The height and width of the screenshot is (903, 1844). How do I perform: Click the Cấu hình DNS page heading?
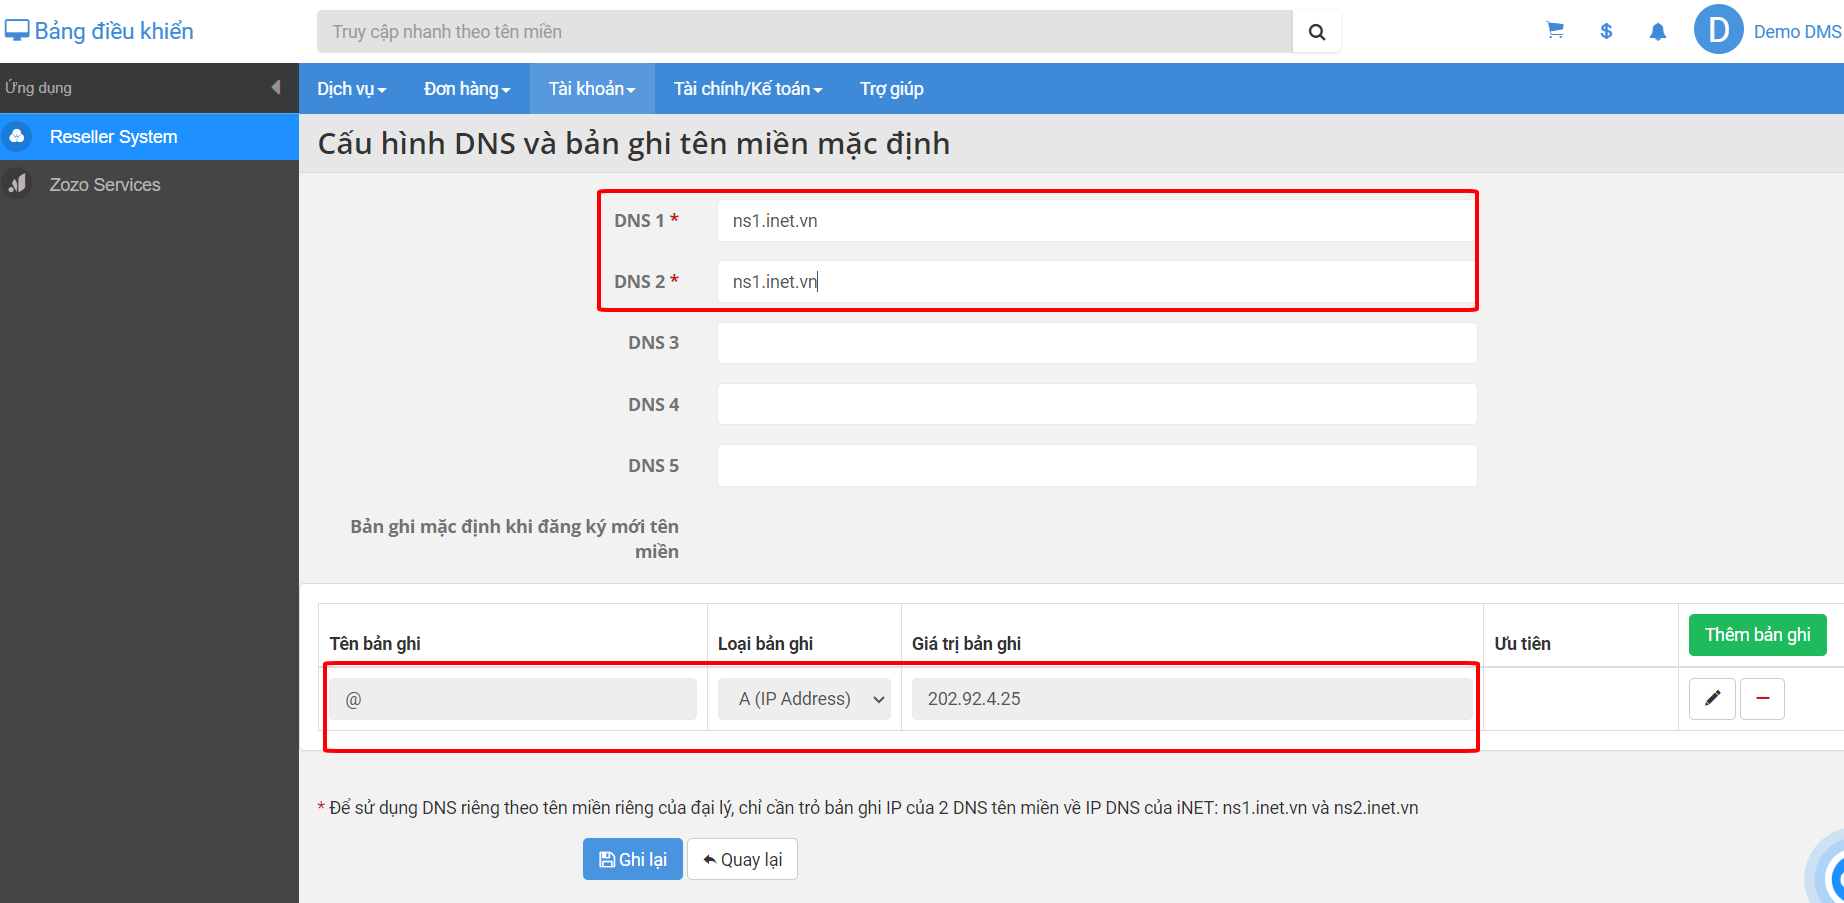[x=634, y=143]
